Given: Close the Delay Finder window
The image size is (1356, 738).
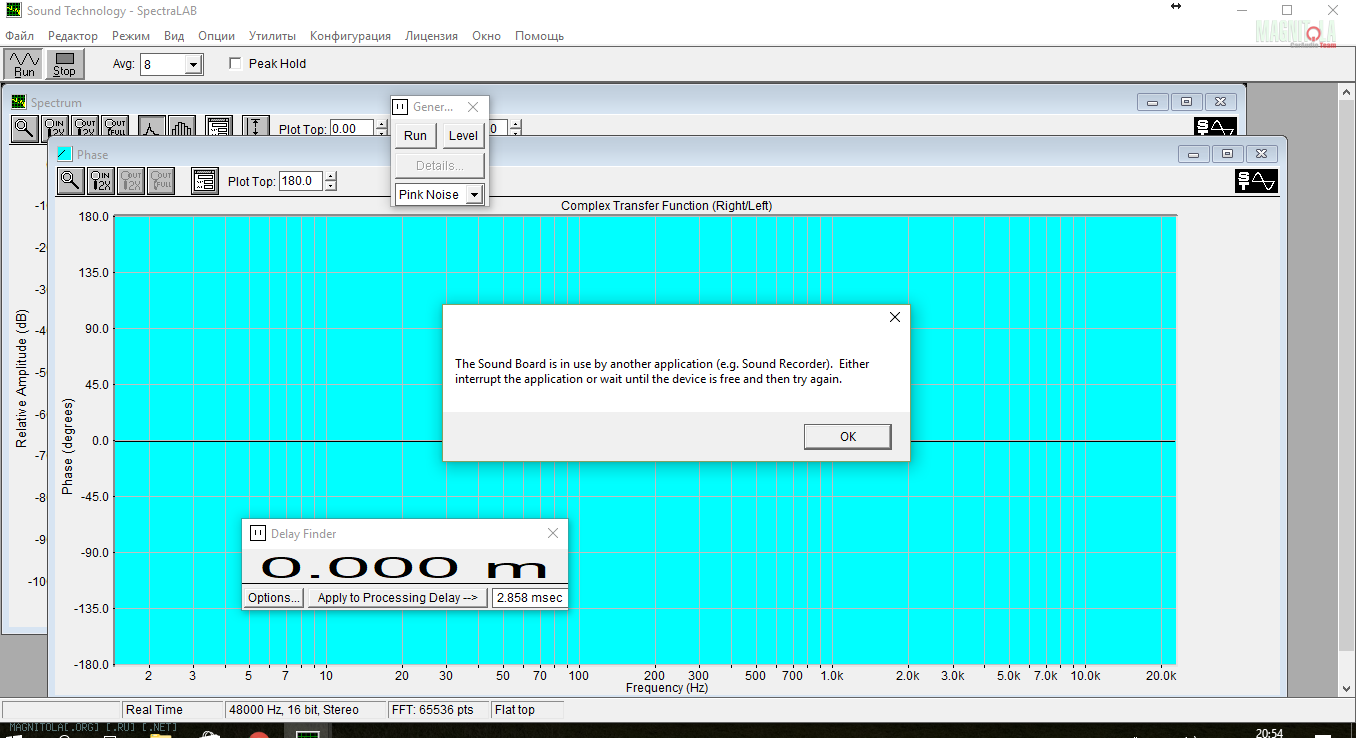Looking at the screenshot, I should [553, 533].
